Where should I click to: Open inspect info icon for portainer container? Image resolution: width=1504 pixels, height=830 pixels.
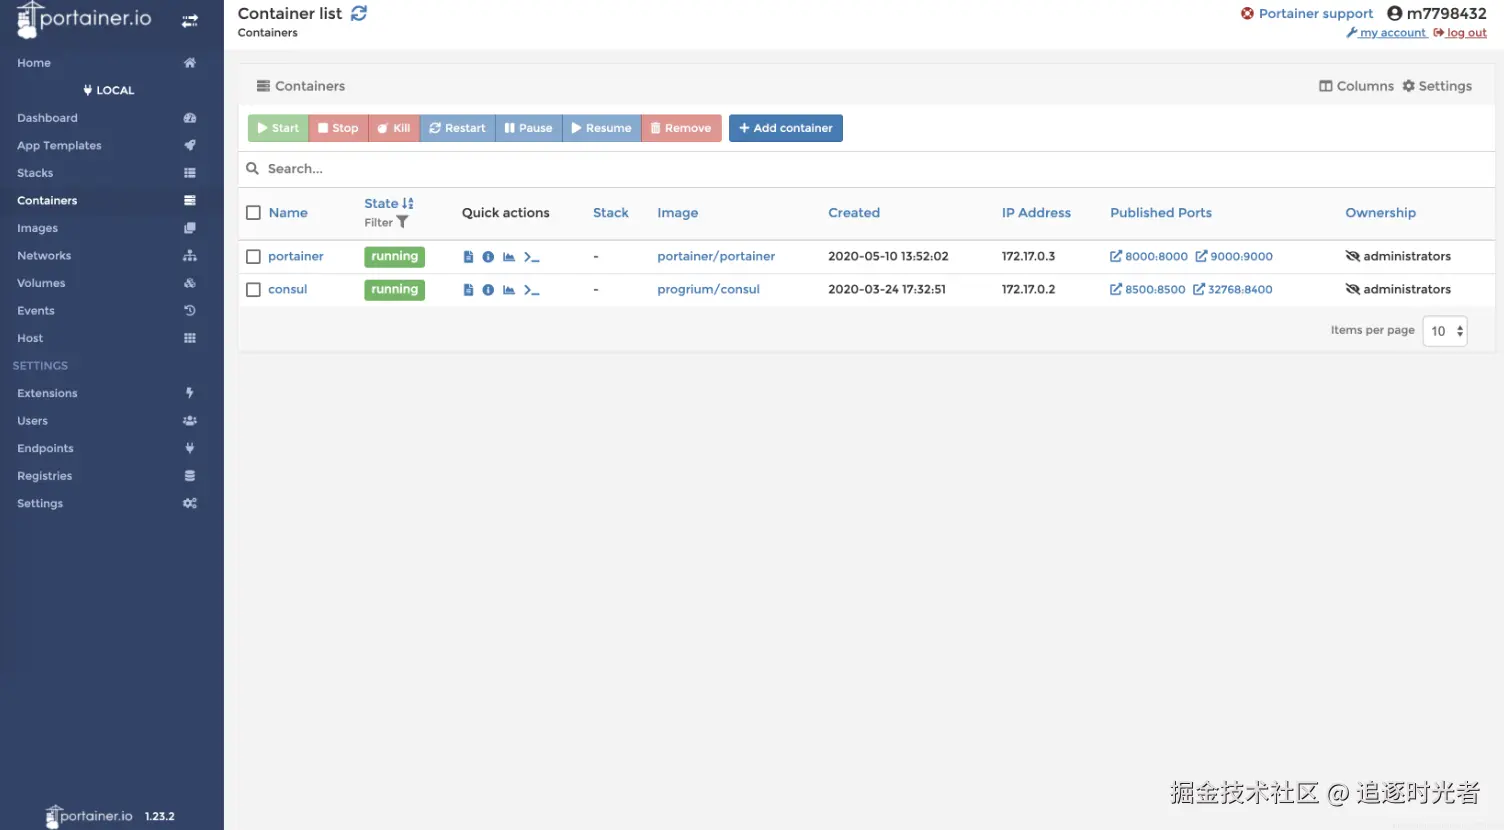pyautogui.click(x=488, y=257)
